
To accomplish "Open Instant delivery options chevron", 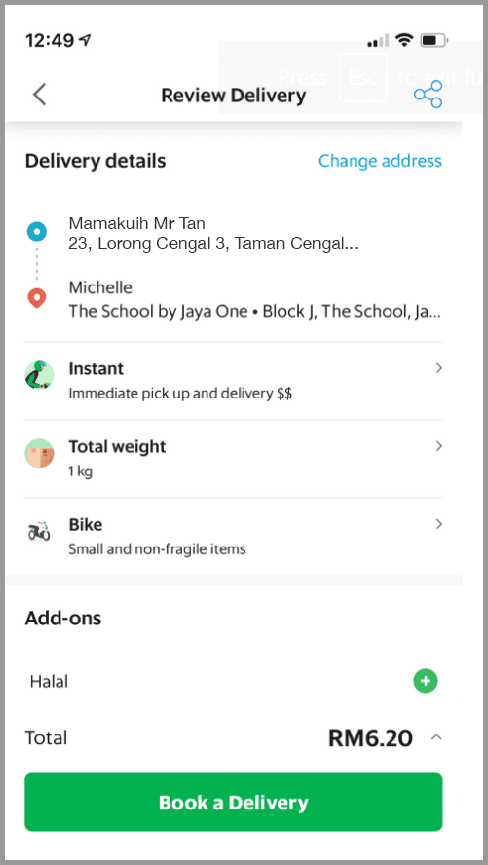I will tap(439, 368).
